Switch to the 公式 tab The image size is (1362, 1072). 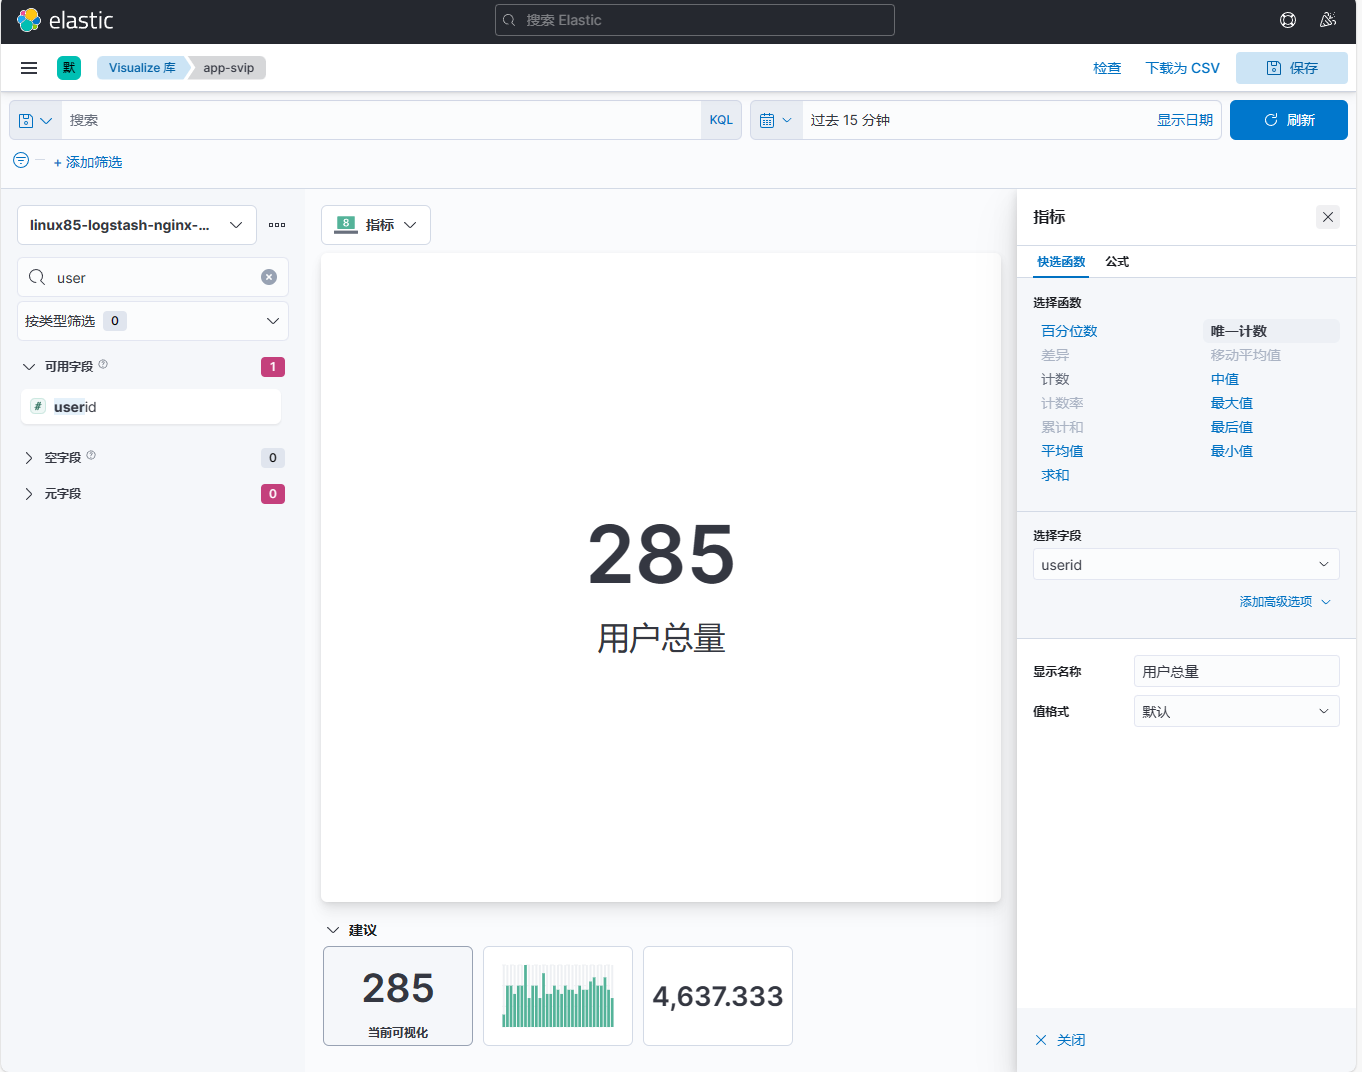pyautogui.click(x=1117, y=262)
